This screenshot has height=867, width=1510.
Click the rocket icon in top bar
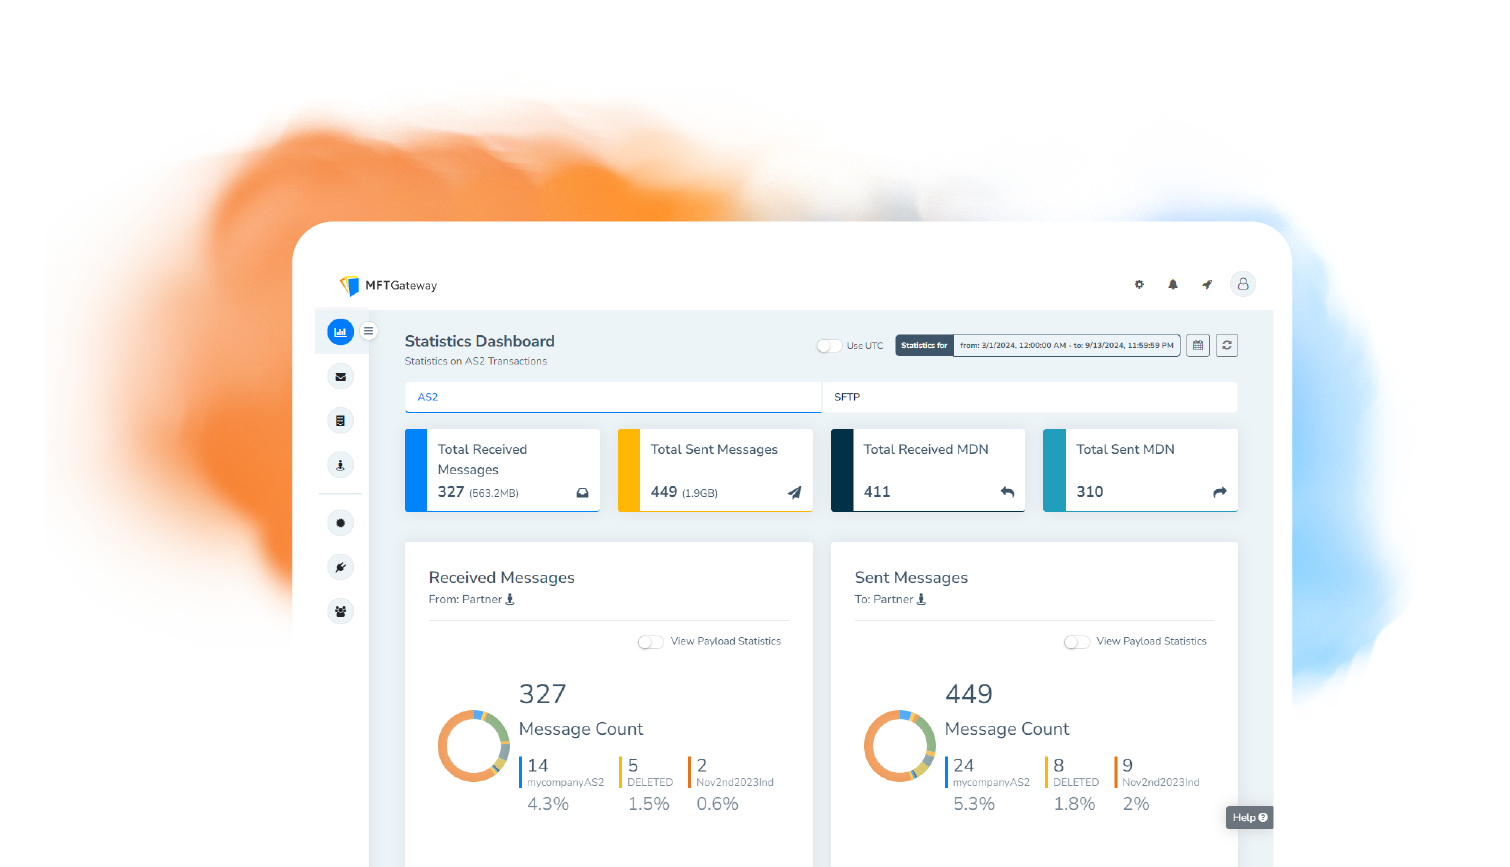tap(1207, 285)
